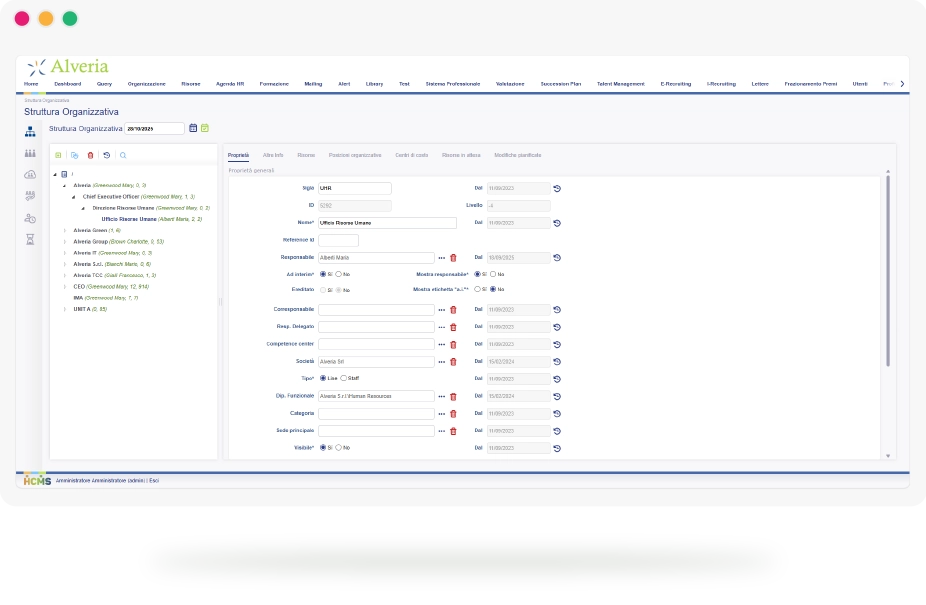Click green add-node icon in tree toolbar
The image size is (926, 605).
58,155
